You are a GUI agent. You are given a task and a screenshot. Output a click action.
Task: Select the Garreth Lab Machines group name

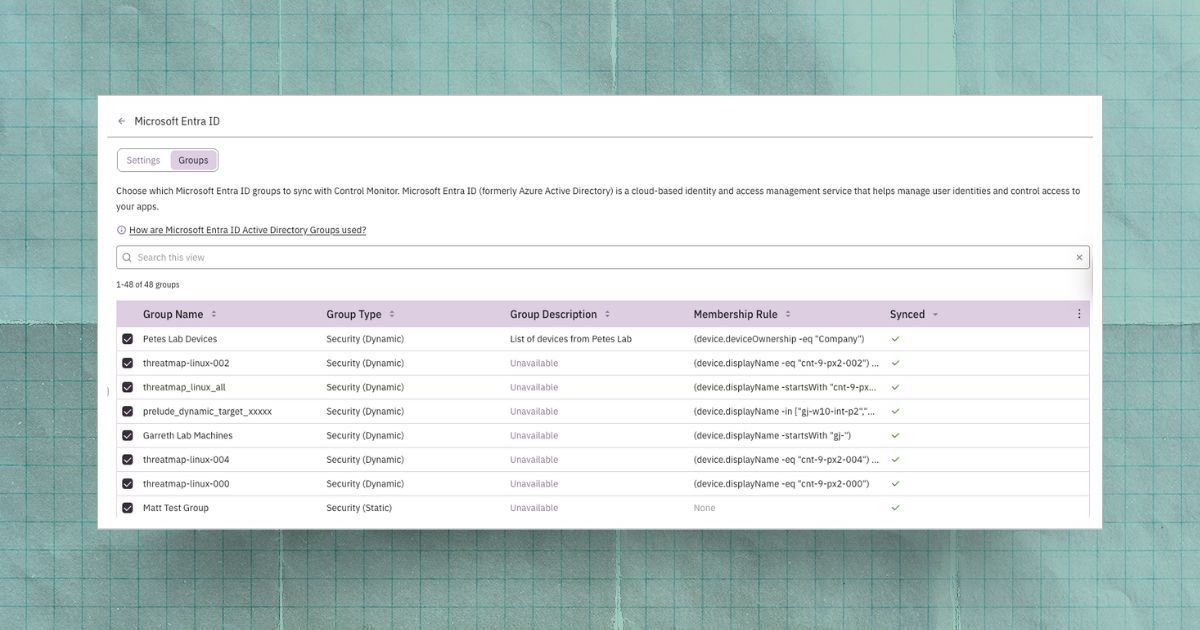click(188, 435)
